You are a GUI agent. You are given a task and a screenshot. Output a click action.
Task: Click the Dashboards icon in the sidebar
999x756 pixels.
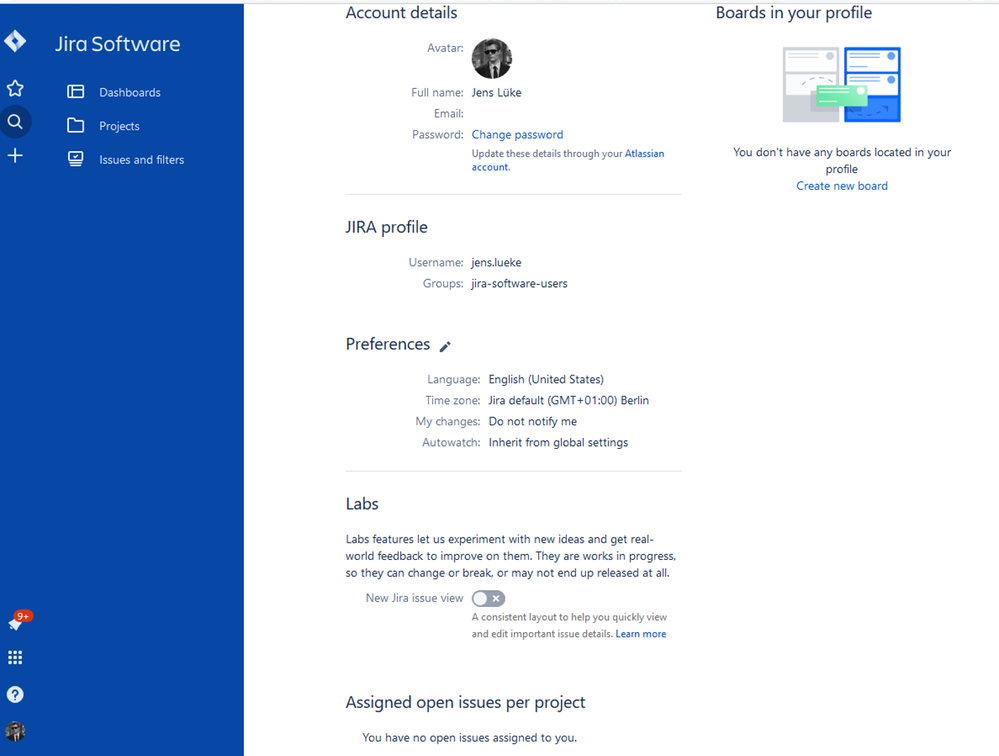(76, 92)
